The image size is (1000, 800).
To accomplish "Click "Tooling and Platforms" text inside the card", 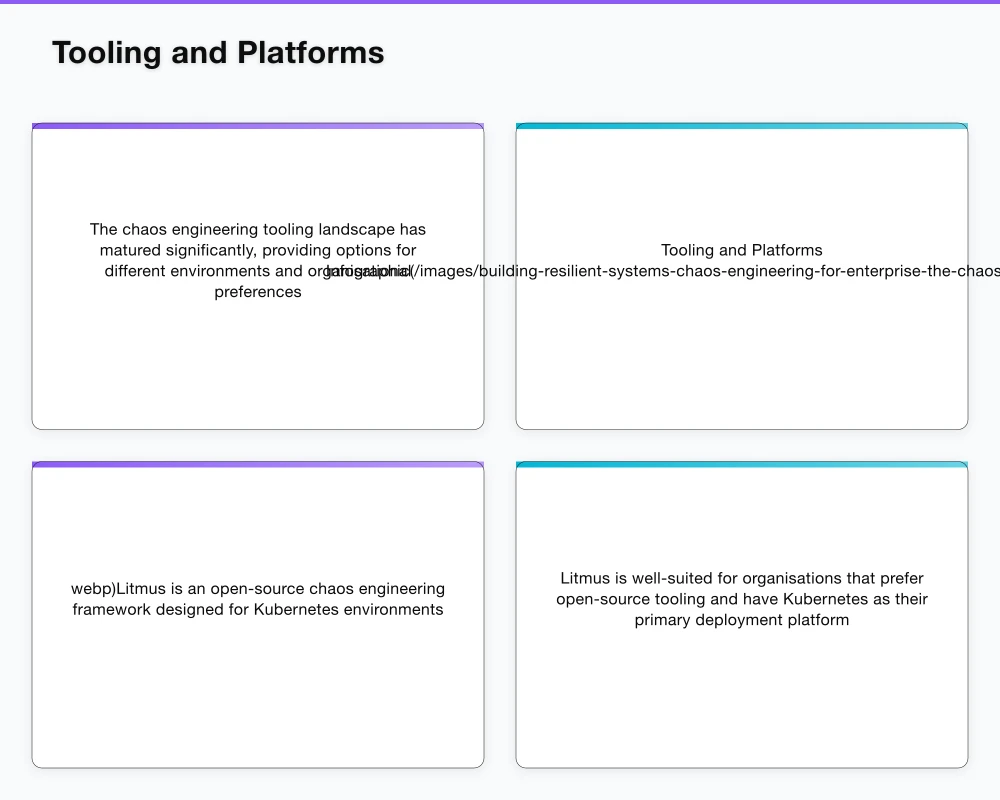I will [742, 250].
